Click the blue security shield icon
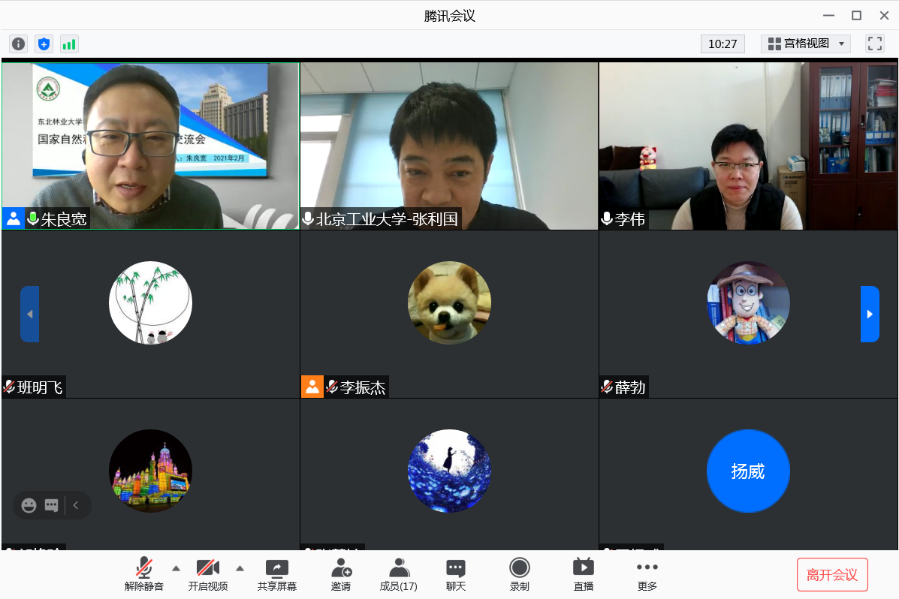This screenshot has height=599, width=899. click(43, 44)
